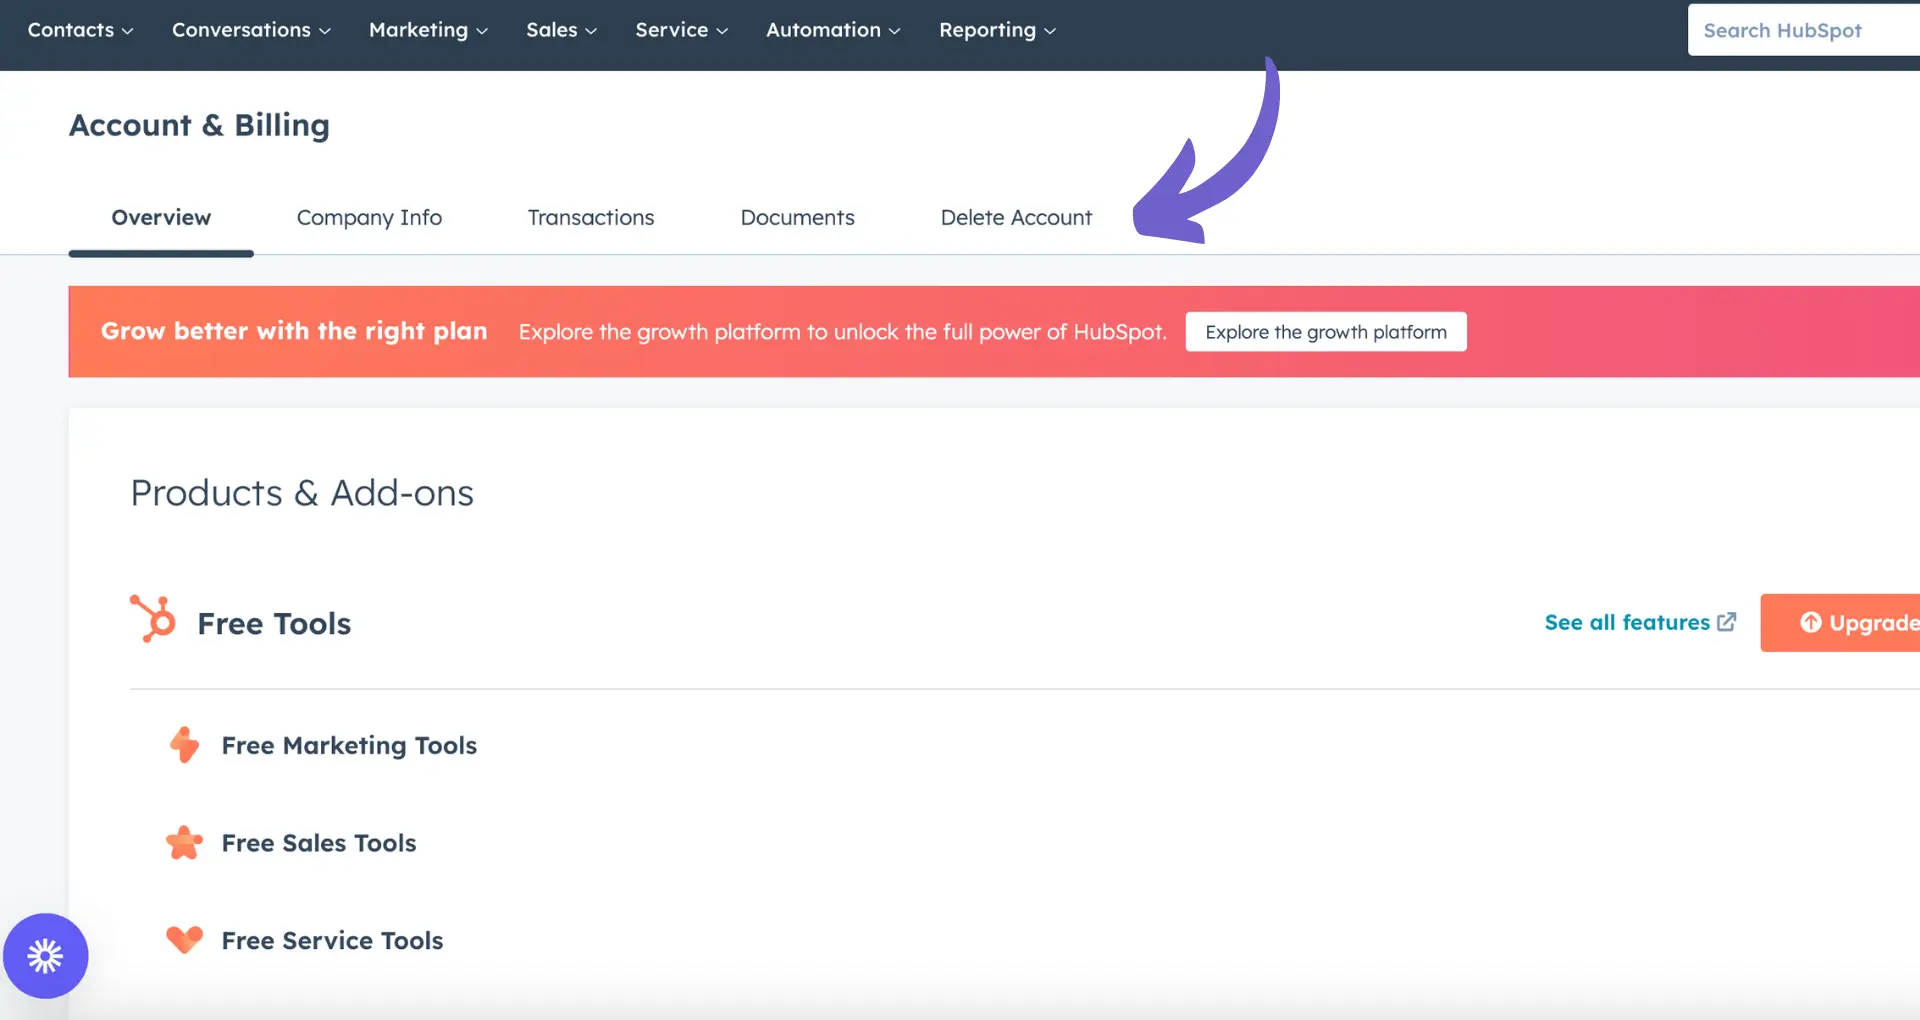Expand the Sales dropdown

click(x=561, y=30)
